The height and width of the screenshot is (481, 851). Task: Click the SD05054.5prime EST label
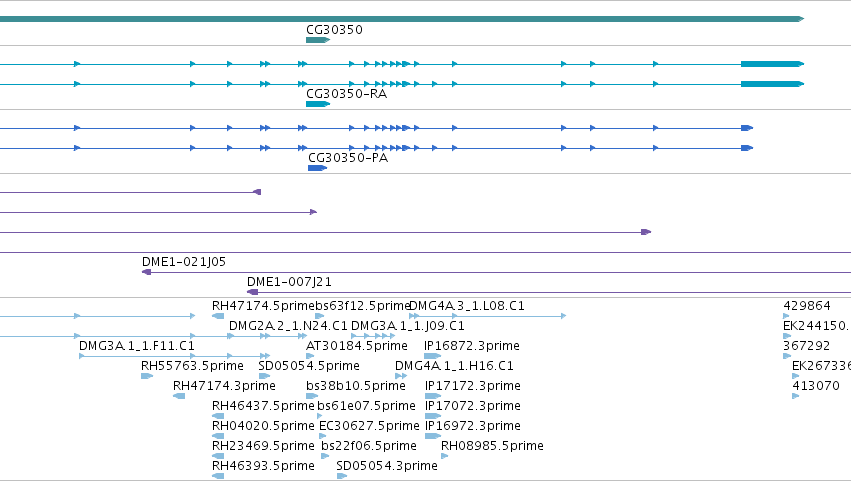coord(309,366)
